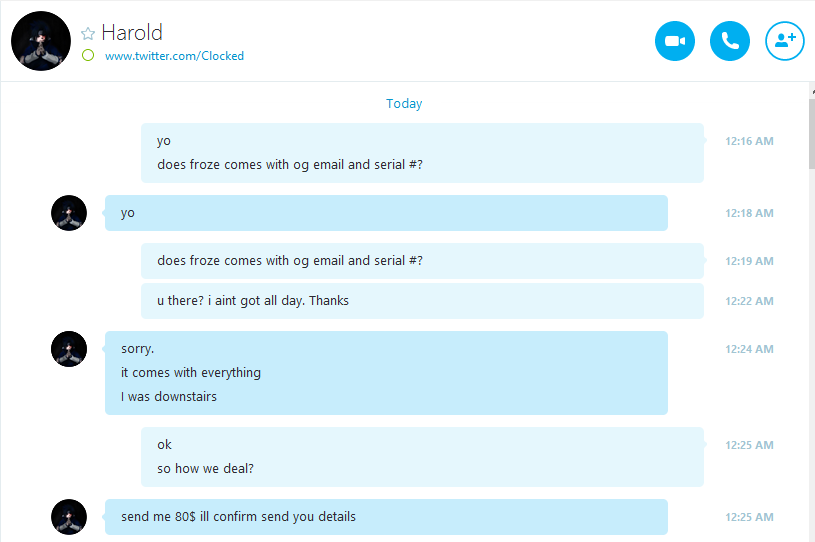Click the chat scrollbar thumb
815x542 pixels.
click(811, 133)
